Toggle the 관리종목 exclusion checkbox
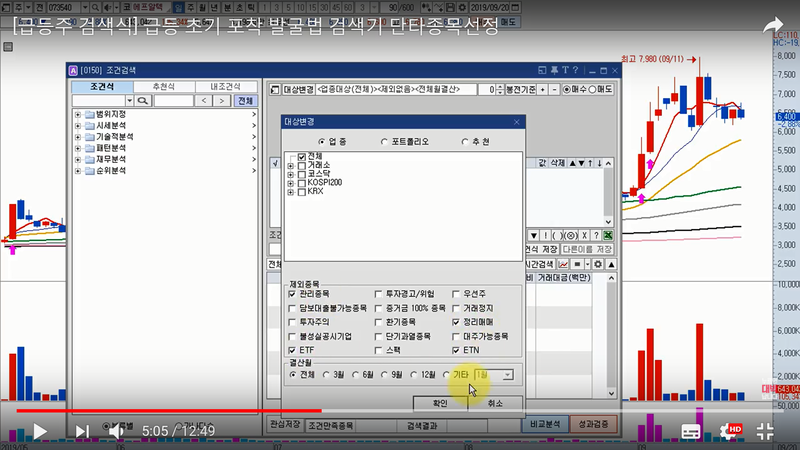The image size is (800, 450). [292, 294]
